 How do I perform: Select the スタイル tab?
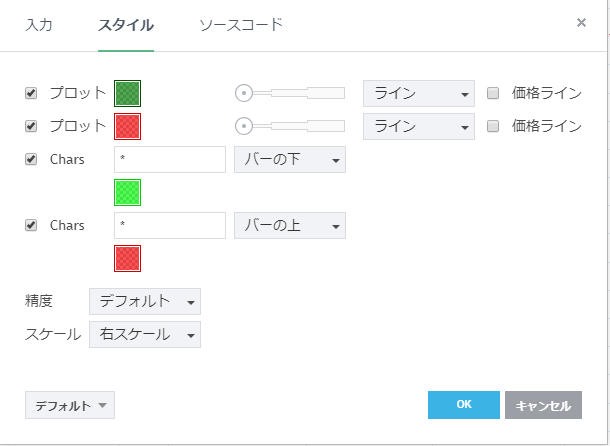(x=125, y=24)
